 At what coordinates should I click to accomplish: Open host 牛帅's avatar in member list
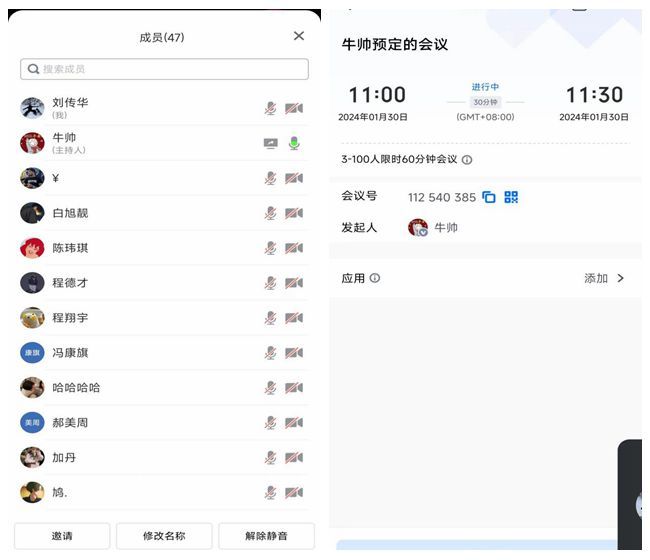[32, 143]
